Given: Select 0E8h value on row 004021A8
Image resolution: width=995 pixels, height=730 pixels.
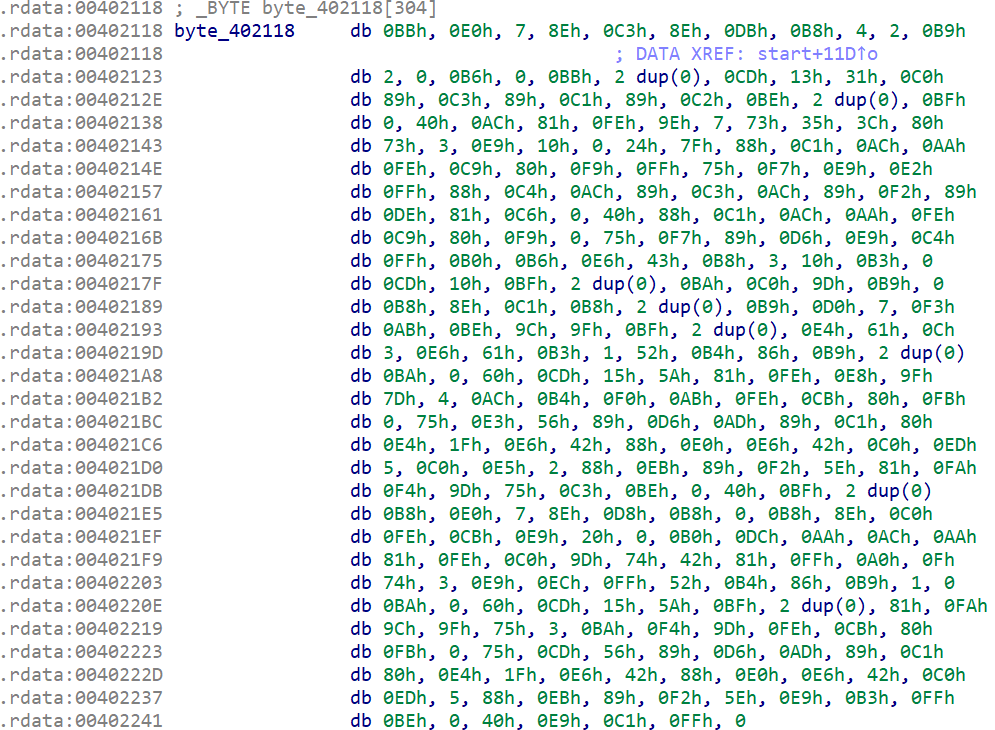Looking at the screenshot, I should [x=856, y=376].
